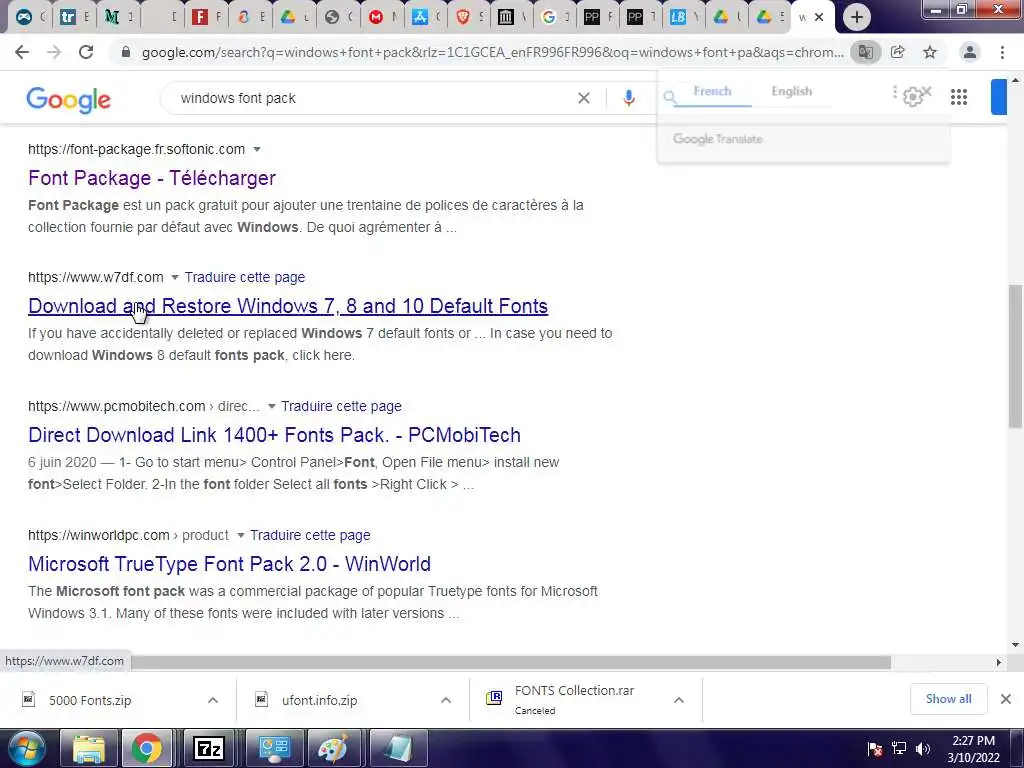Click the share page icon
The image size is (1024, 768).
pos(898,52)
